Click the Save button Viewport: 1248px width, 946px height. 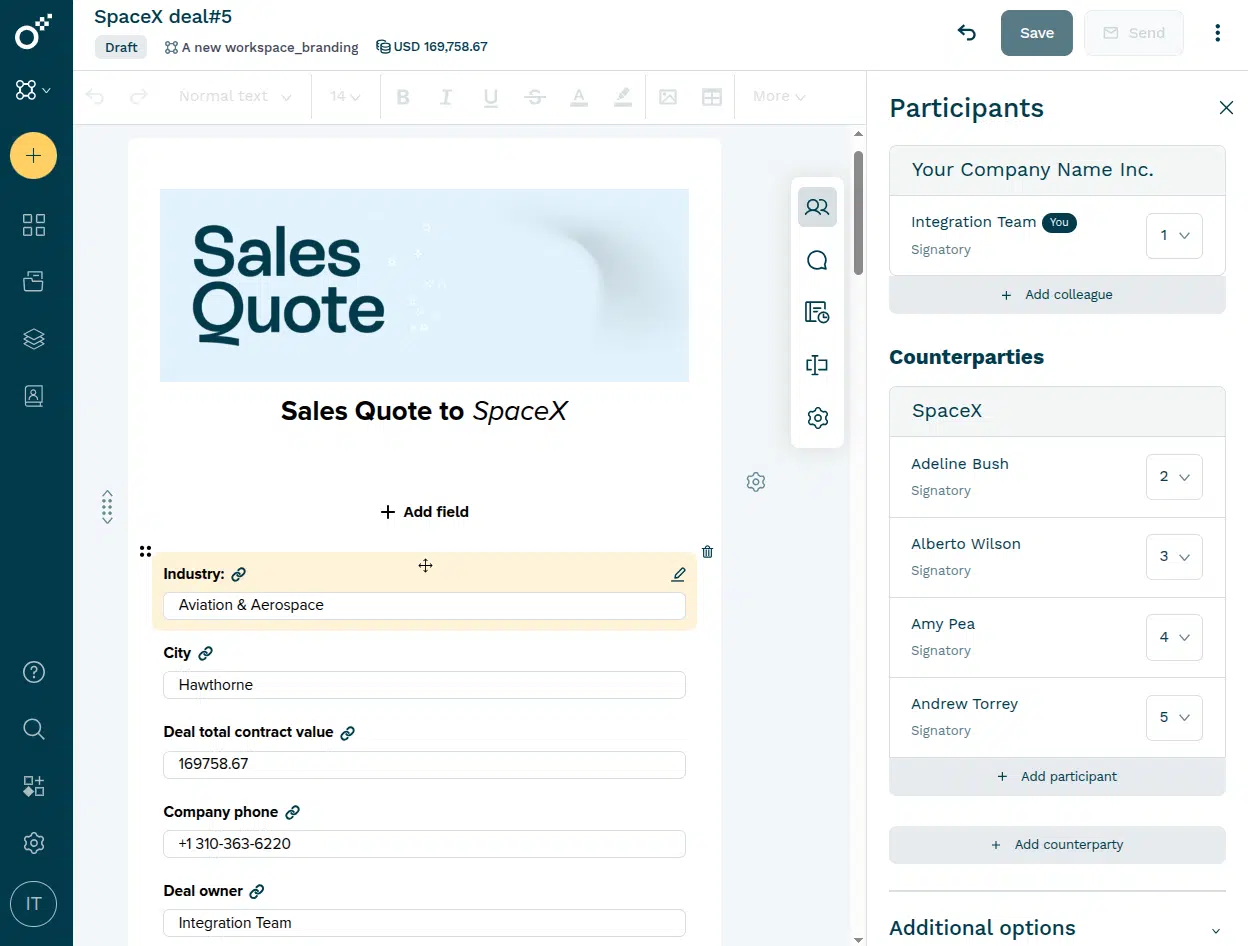1037,33
